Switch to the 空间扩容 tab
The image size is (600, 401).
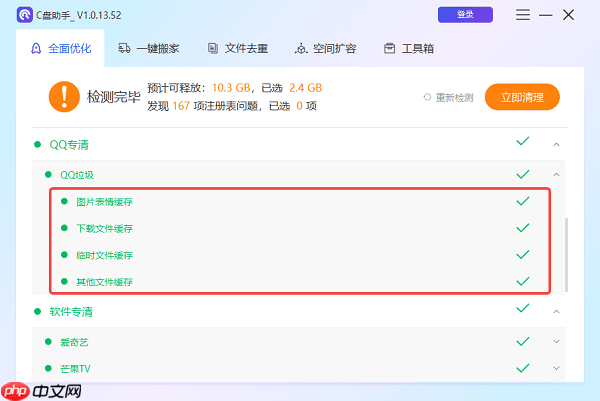point(326,49)
